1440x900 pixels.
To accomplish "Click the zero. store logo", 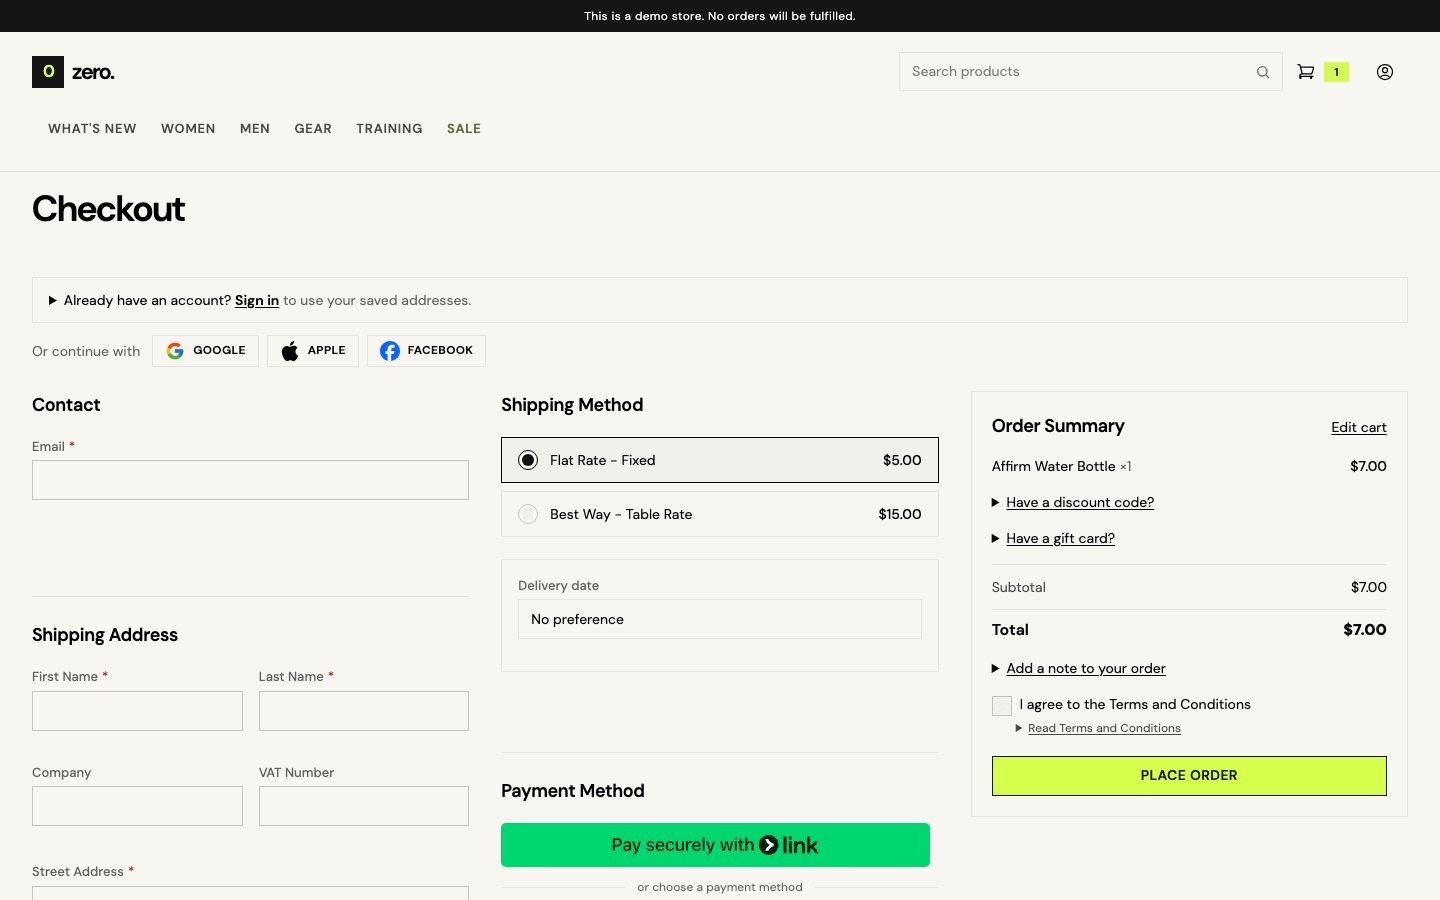I will click(74, 72).
